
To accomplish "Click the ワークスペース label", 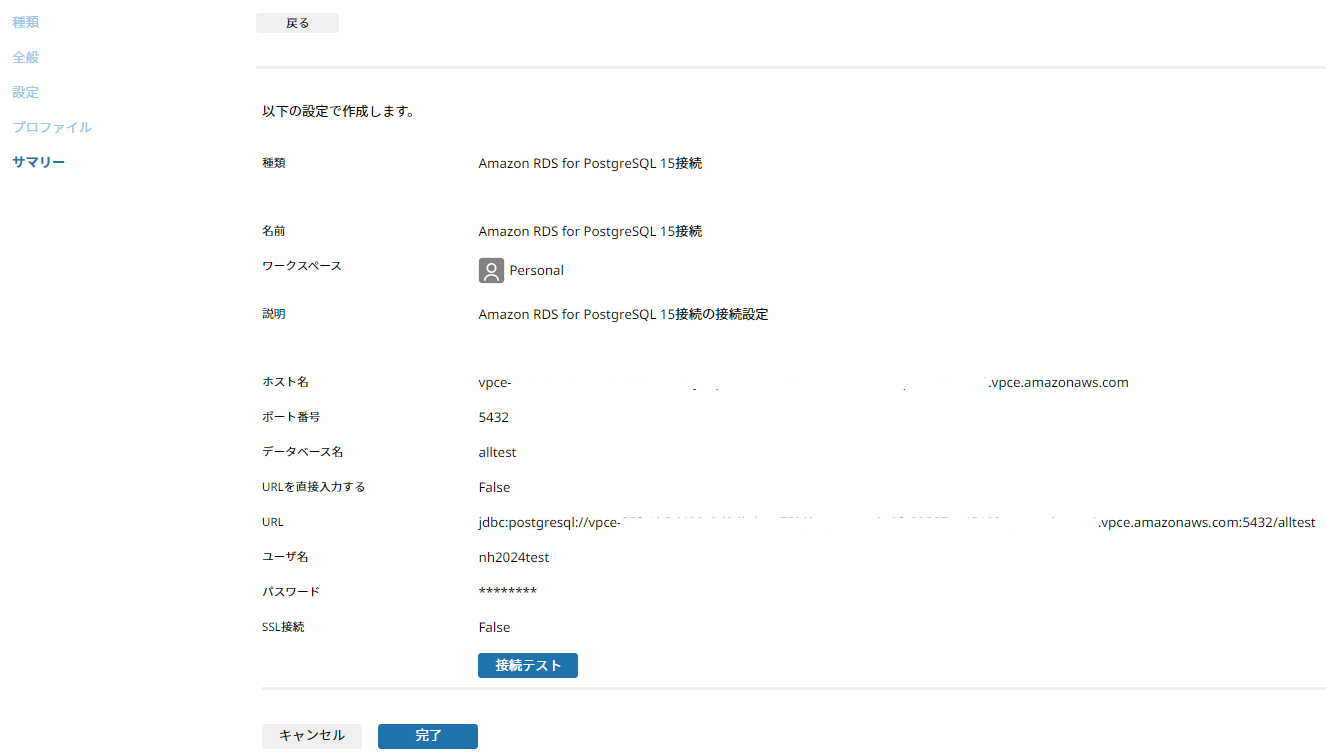I will pos(302,266).
